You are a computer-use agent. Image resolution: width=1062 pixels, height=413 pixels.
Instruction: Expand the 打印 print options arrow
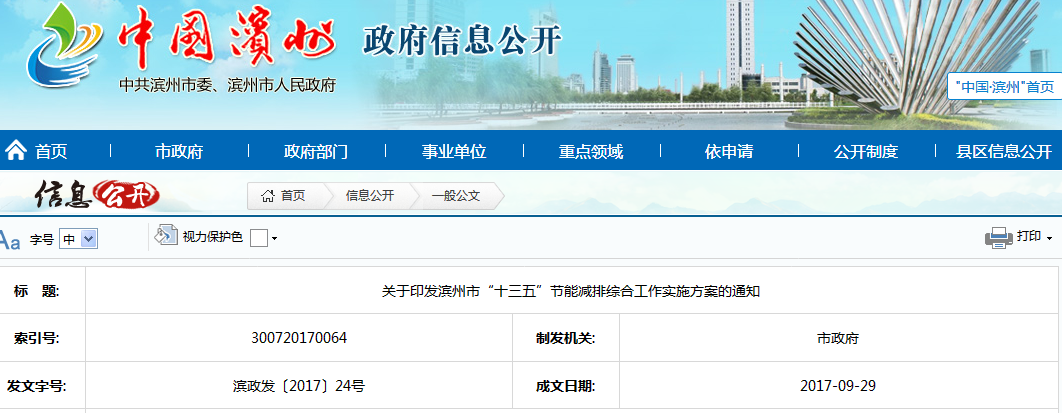click(x=1049, y=239)
